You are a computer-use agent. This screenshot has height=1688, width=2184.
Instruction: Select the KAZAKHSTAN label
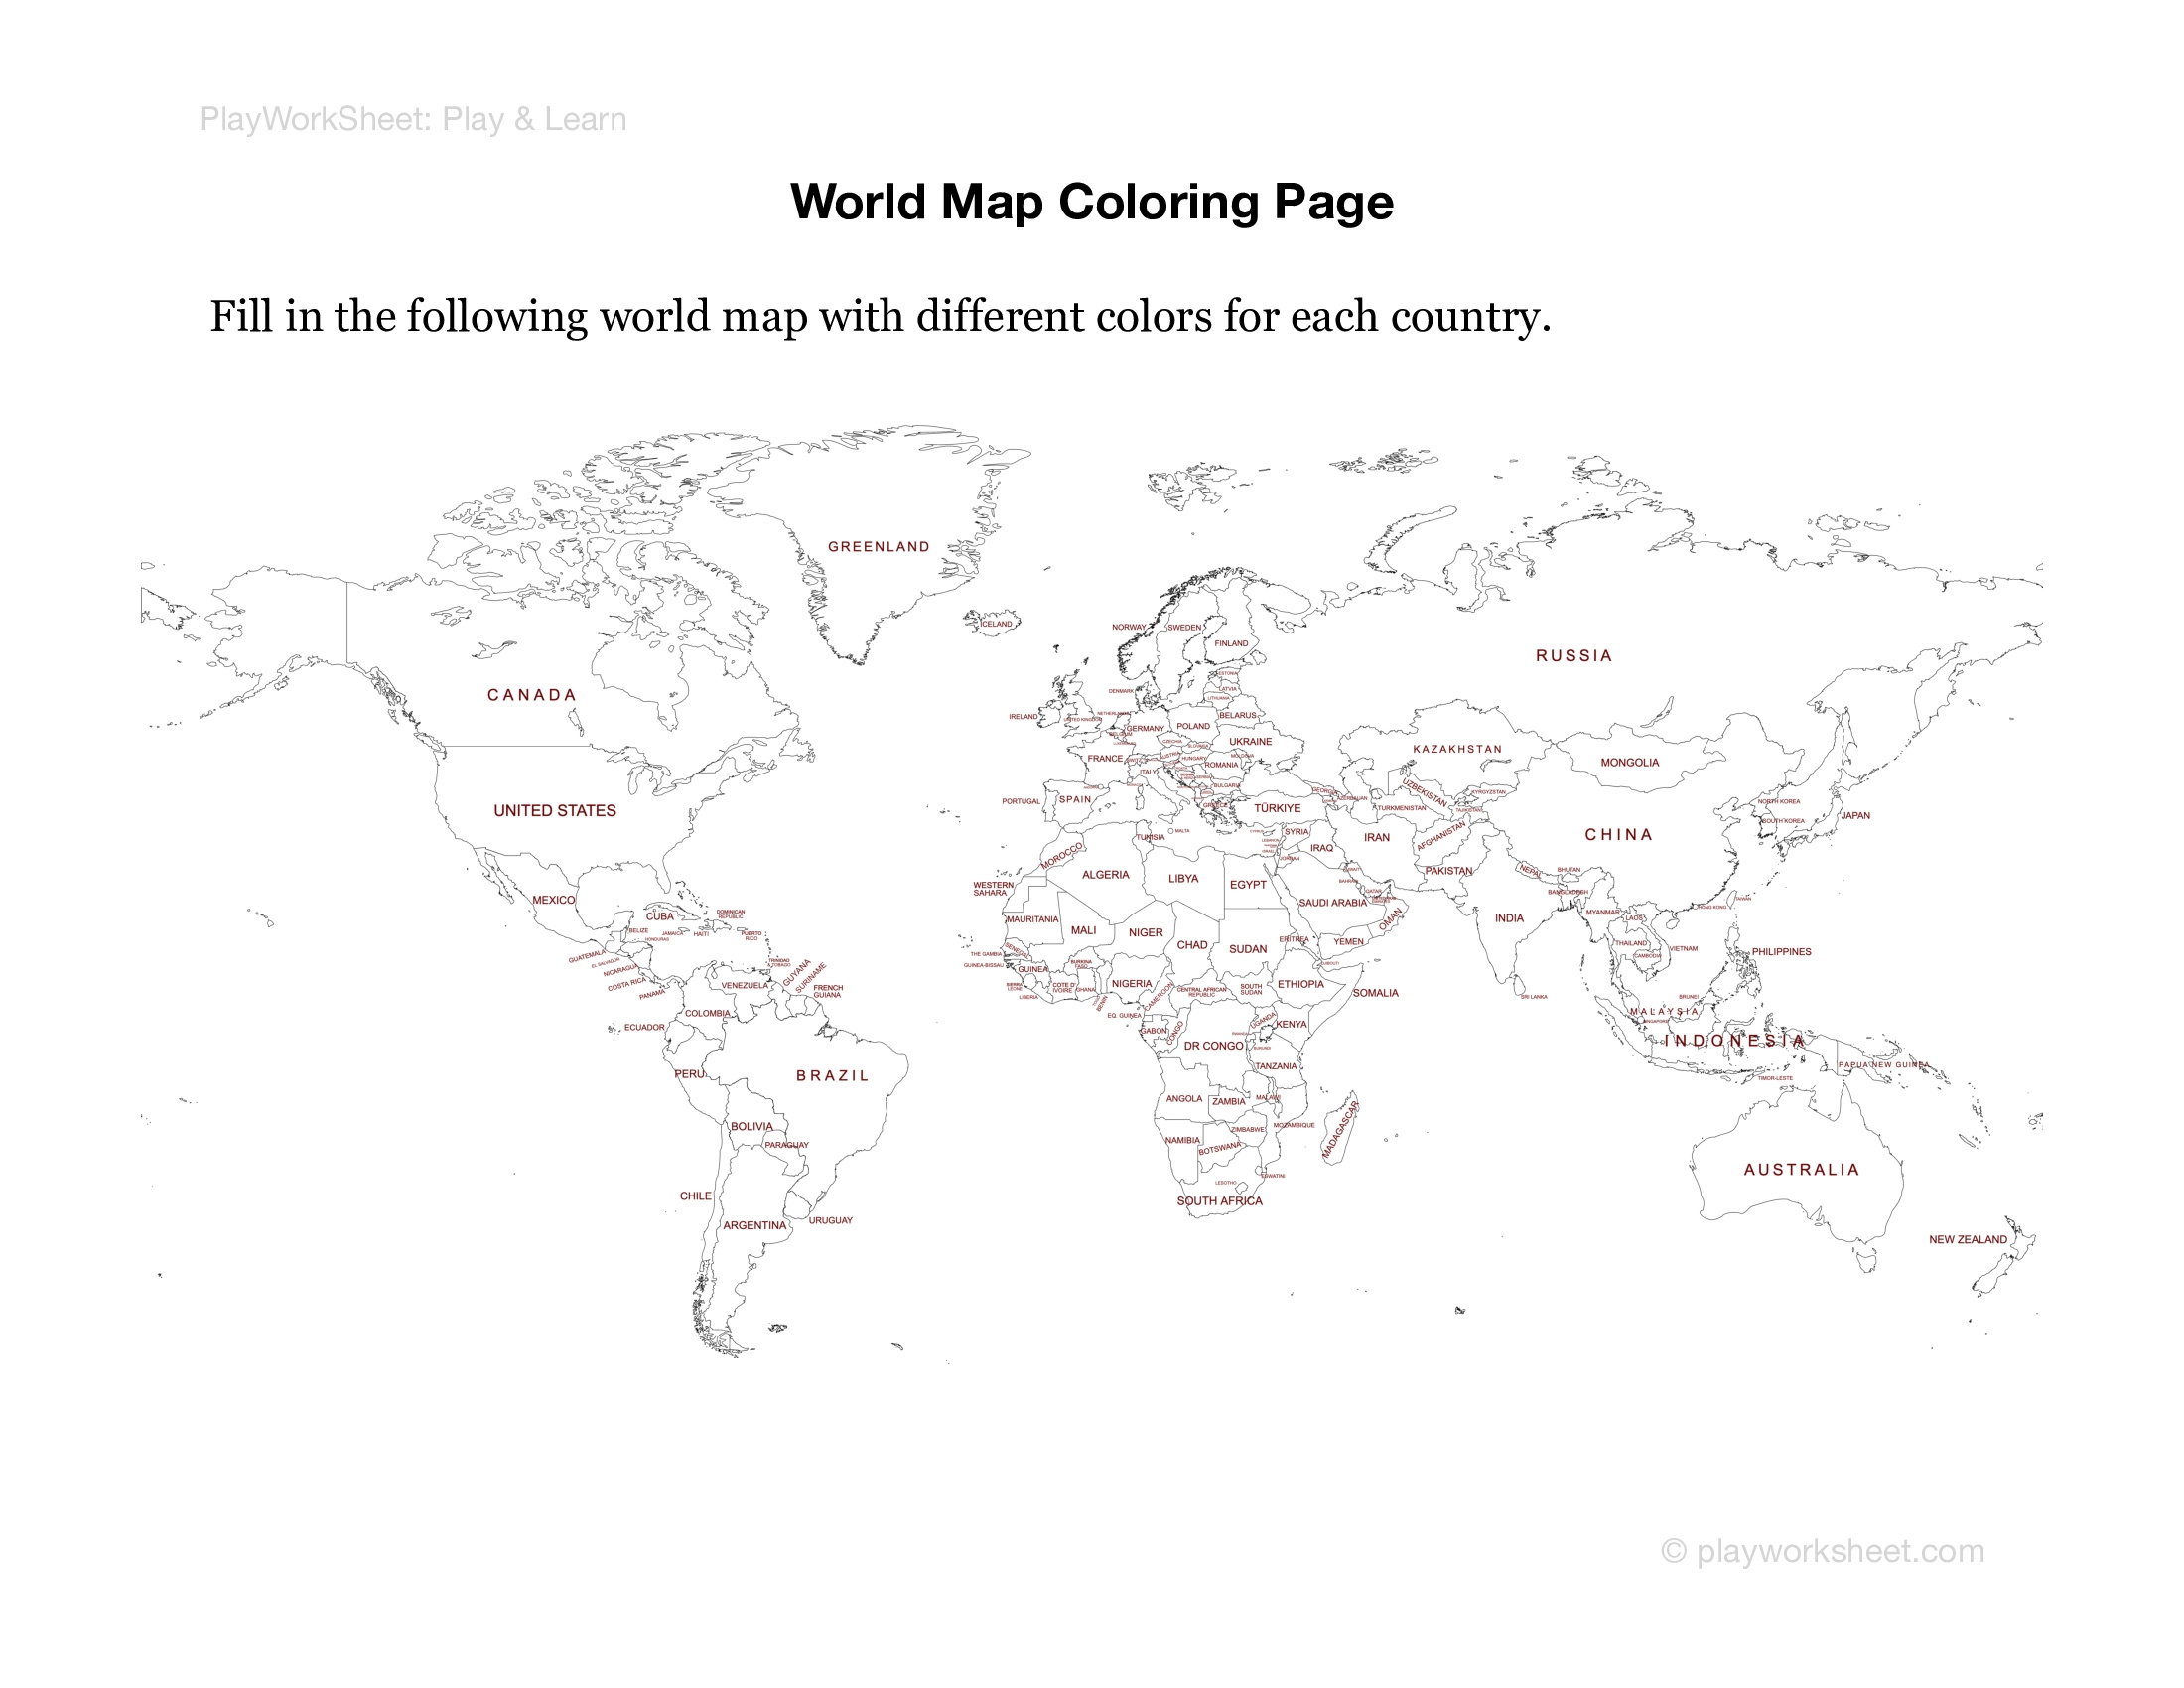[x=1457, y=749]
